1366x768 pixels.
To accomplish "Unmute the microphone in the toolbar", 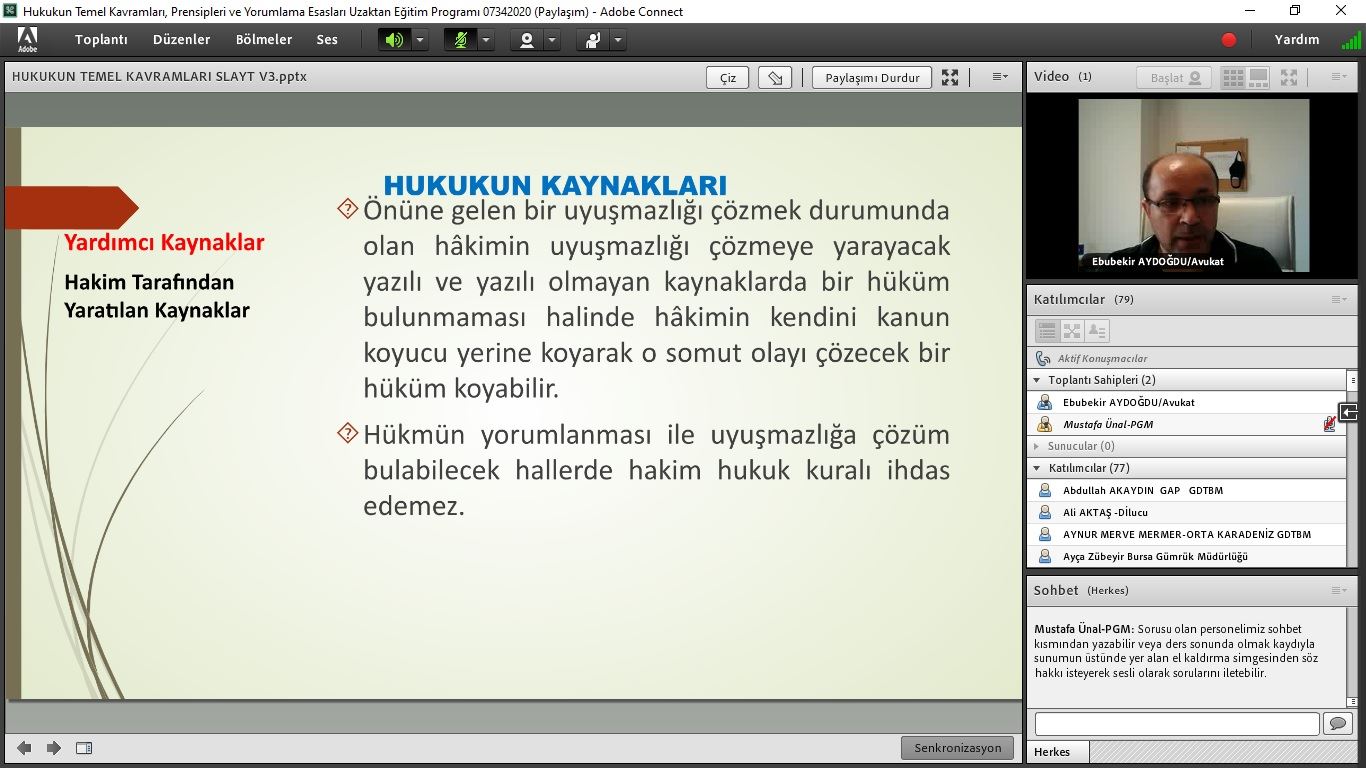I will 460,40.
